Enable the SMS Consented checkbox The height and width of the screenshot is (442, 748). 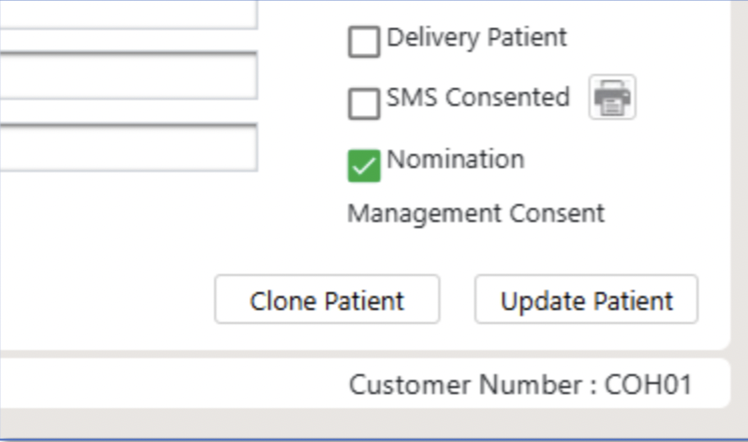coord(364,103)
